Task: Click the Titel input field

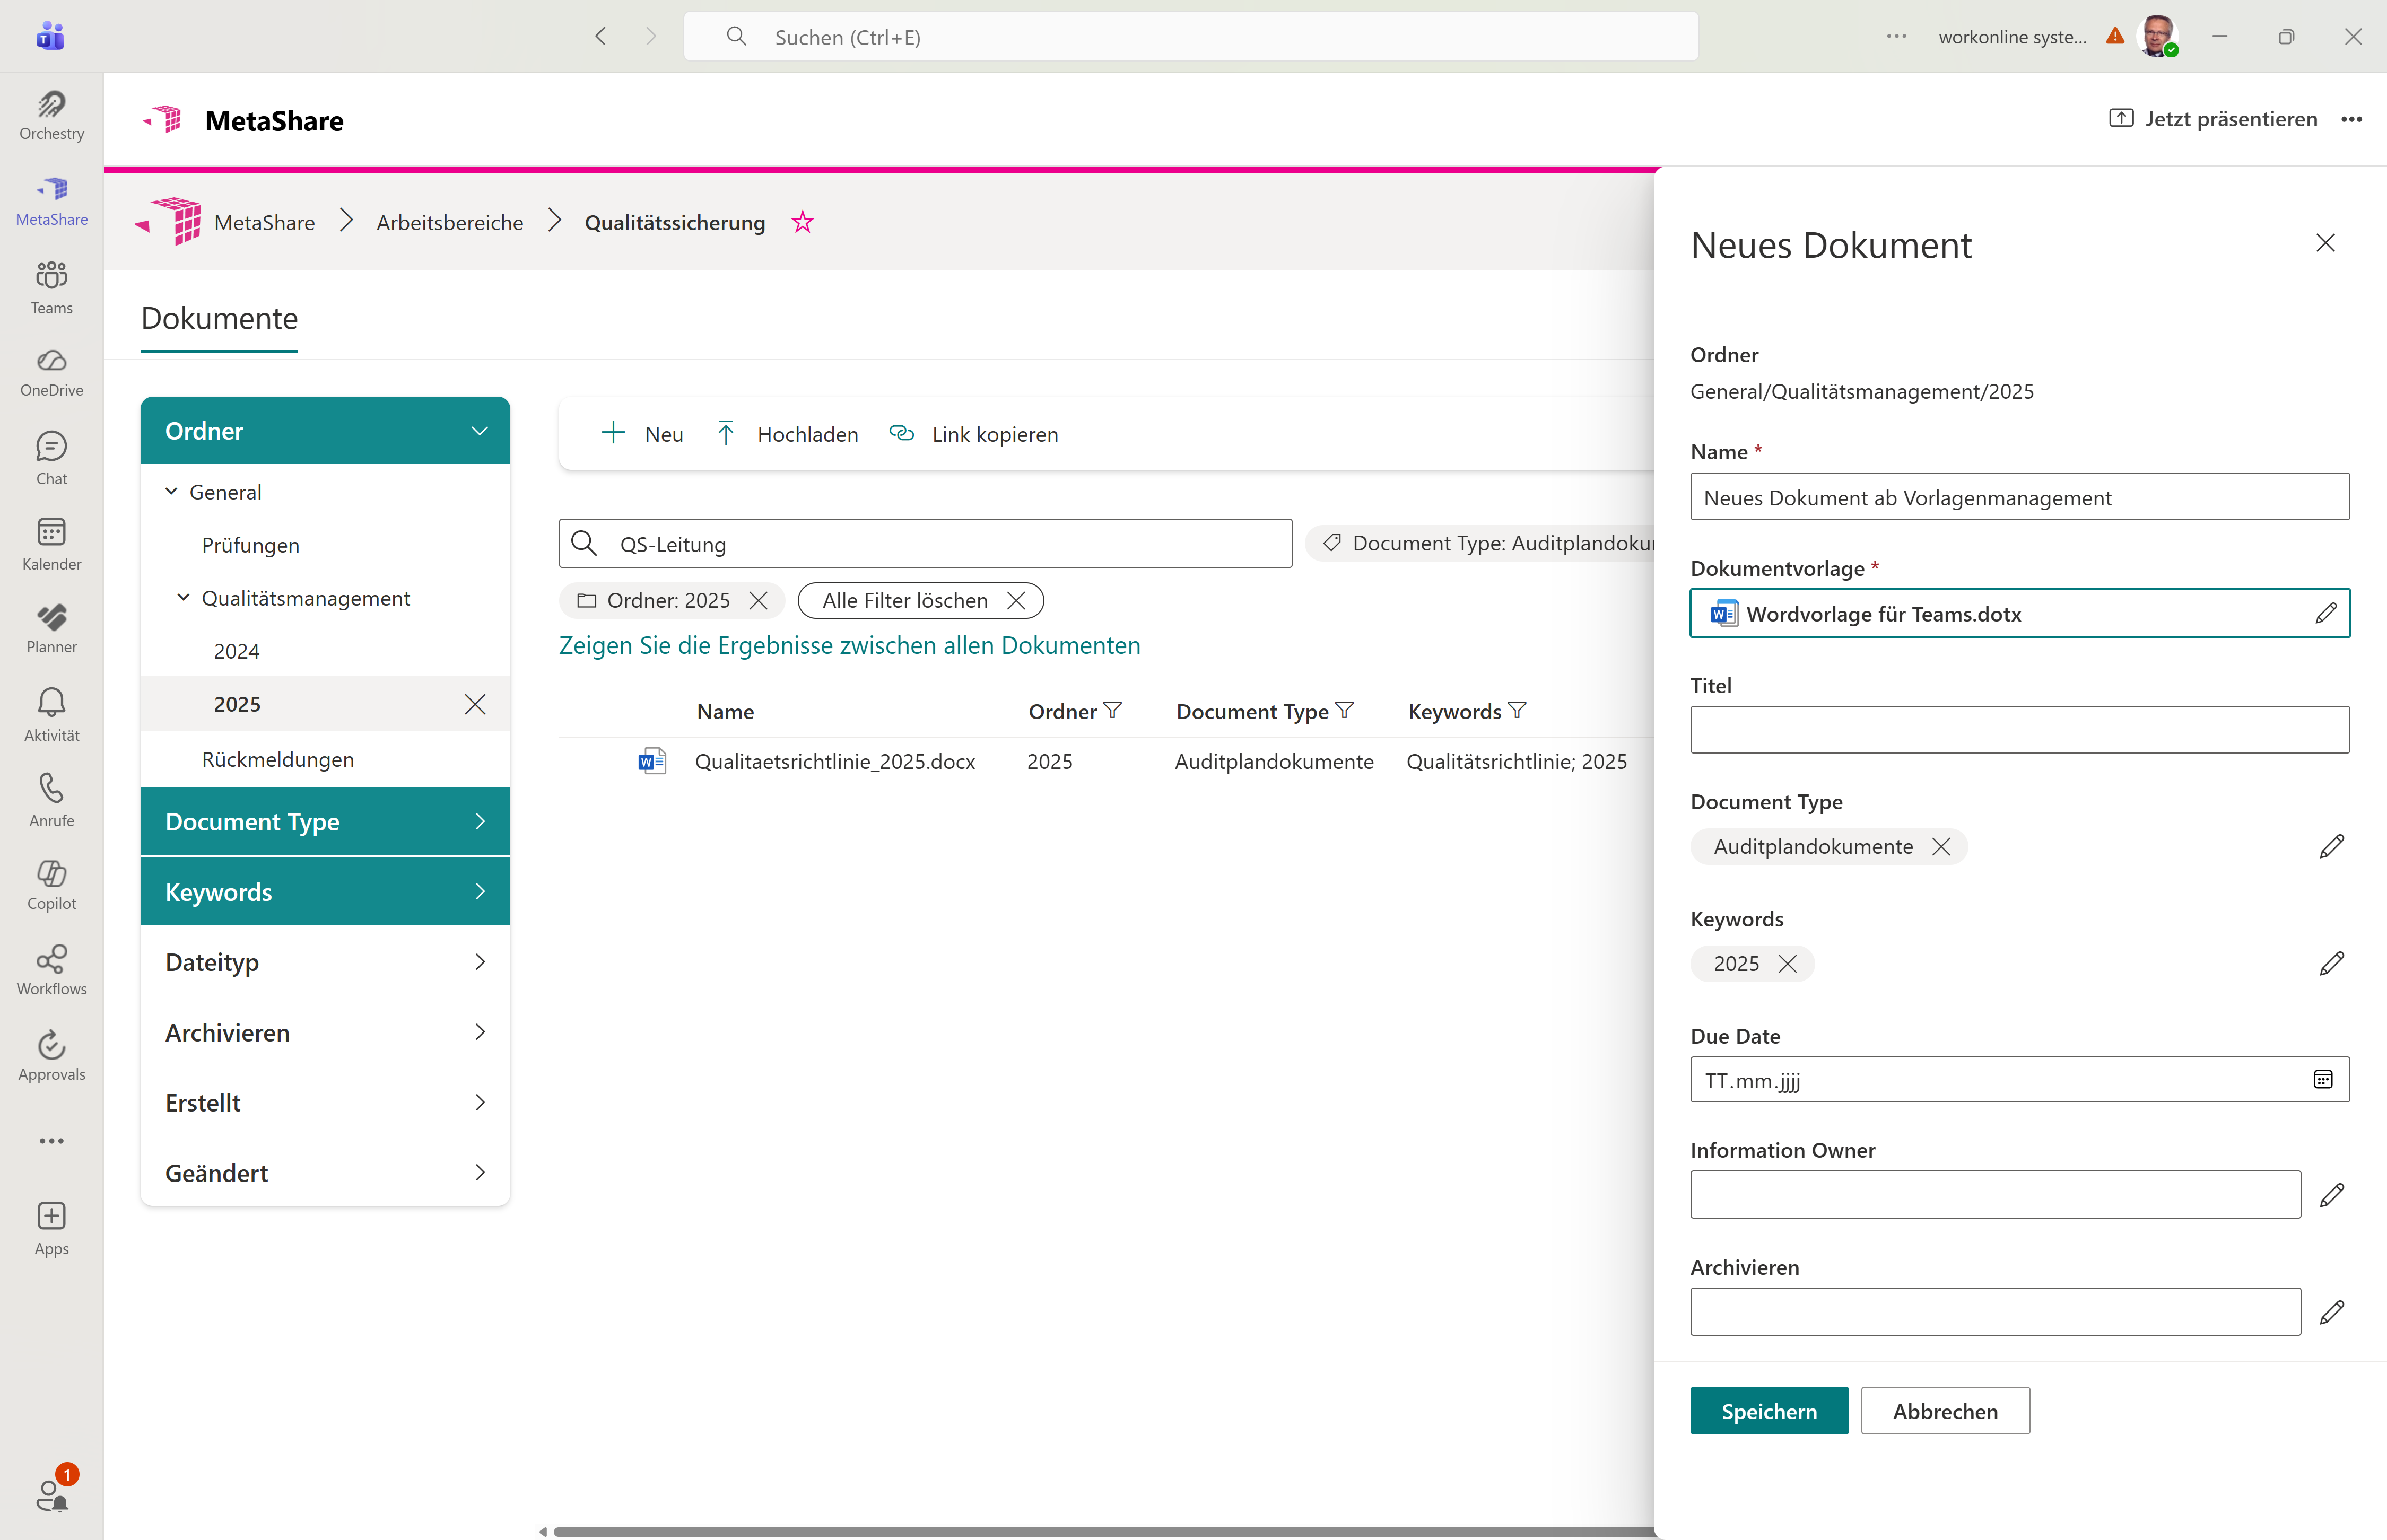Action: 2019,730
